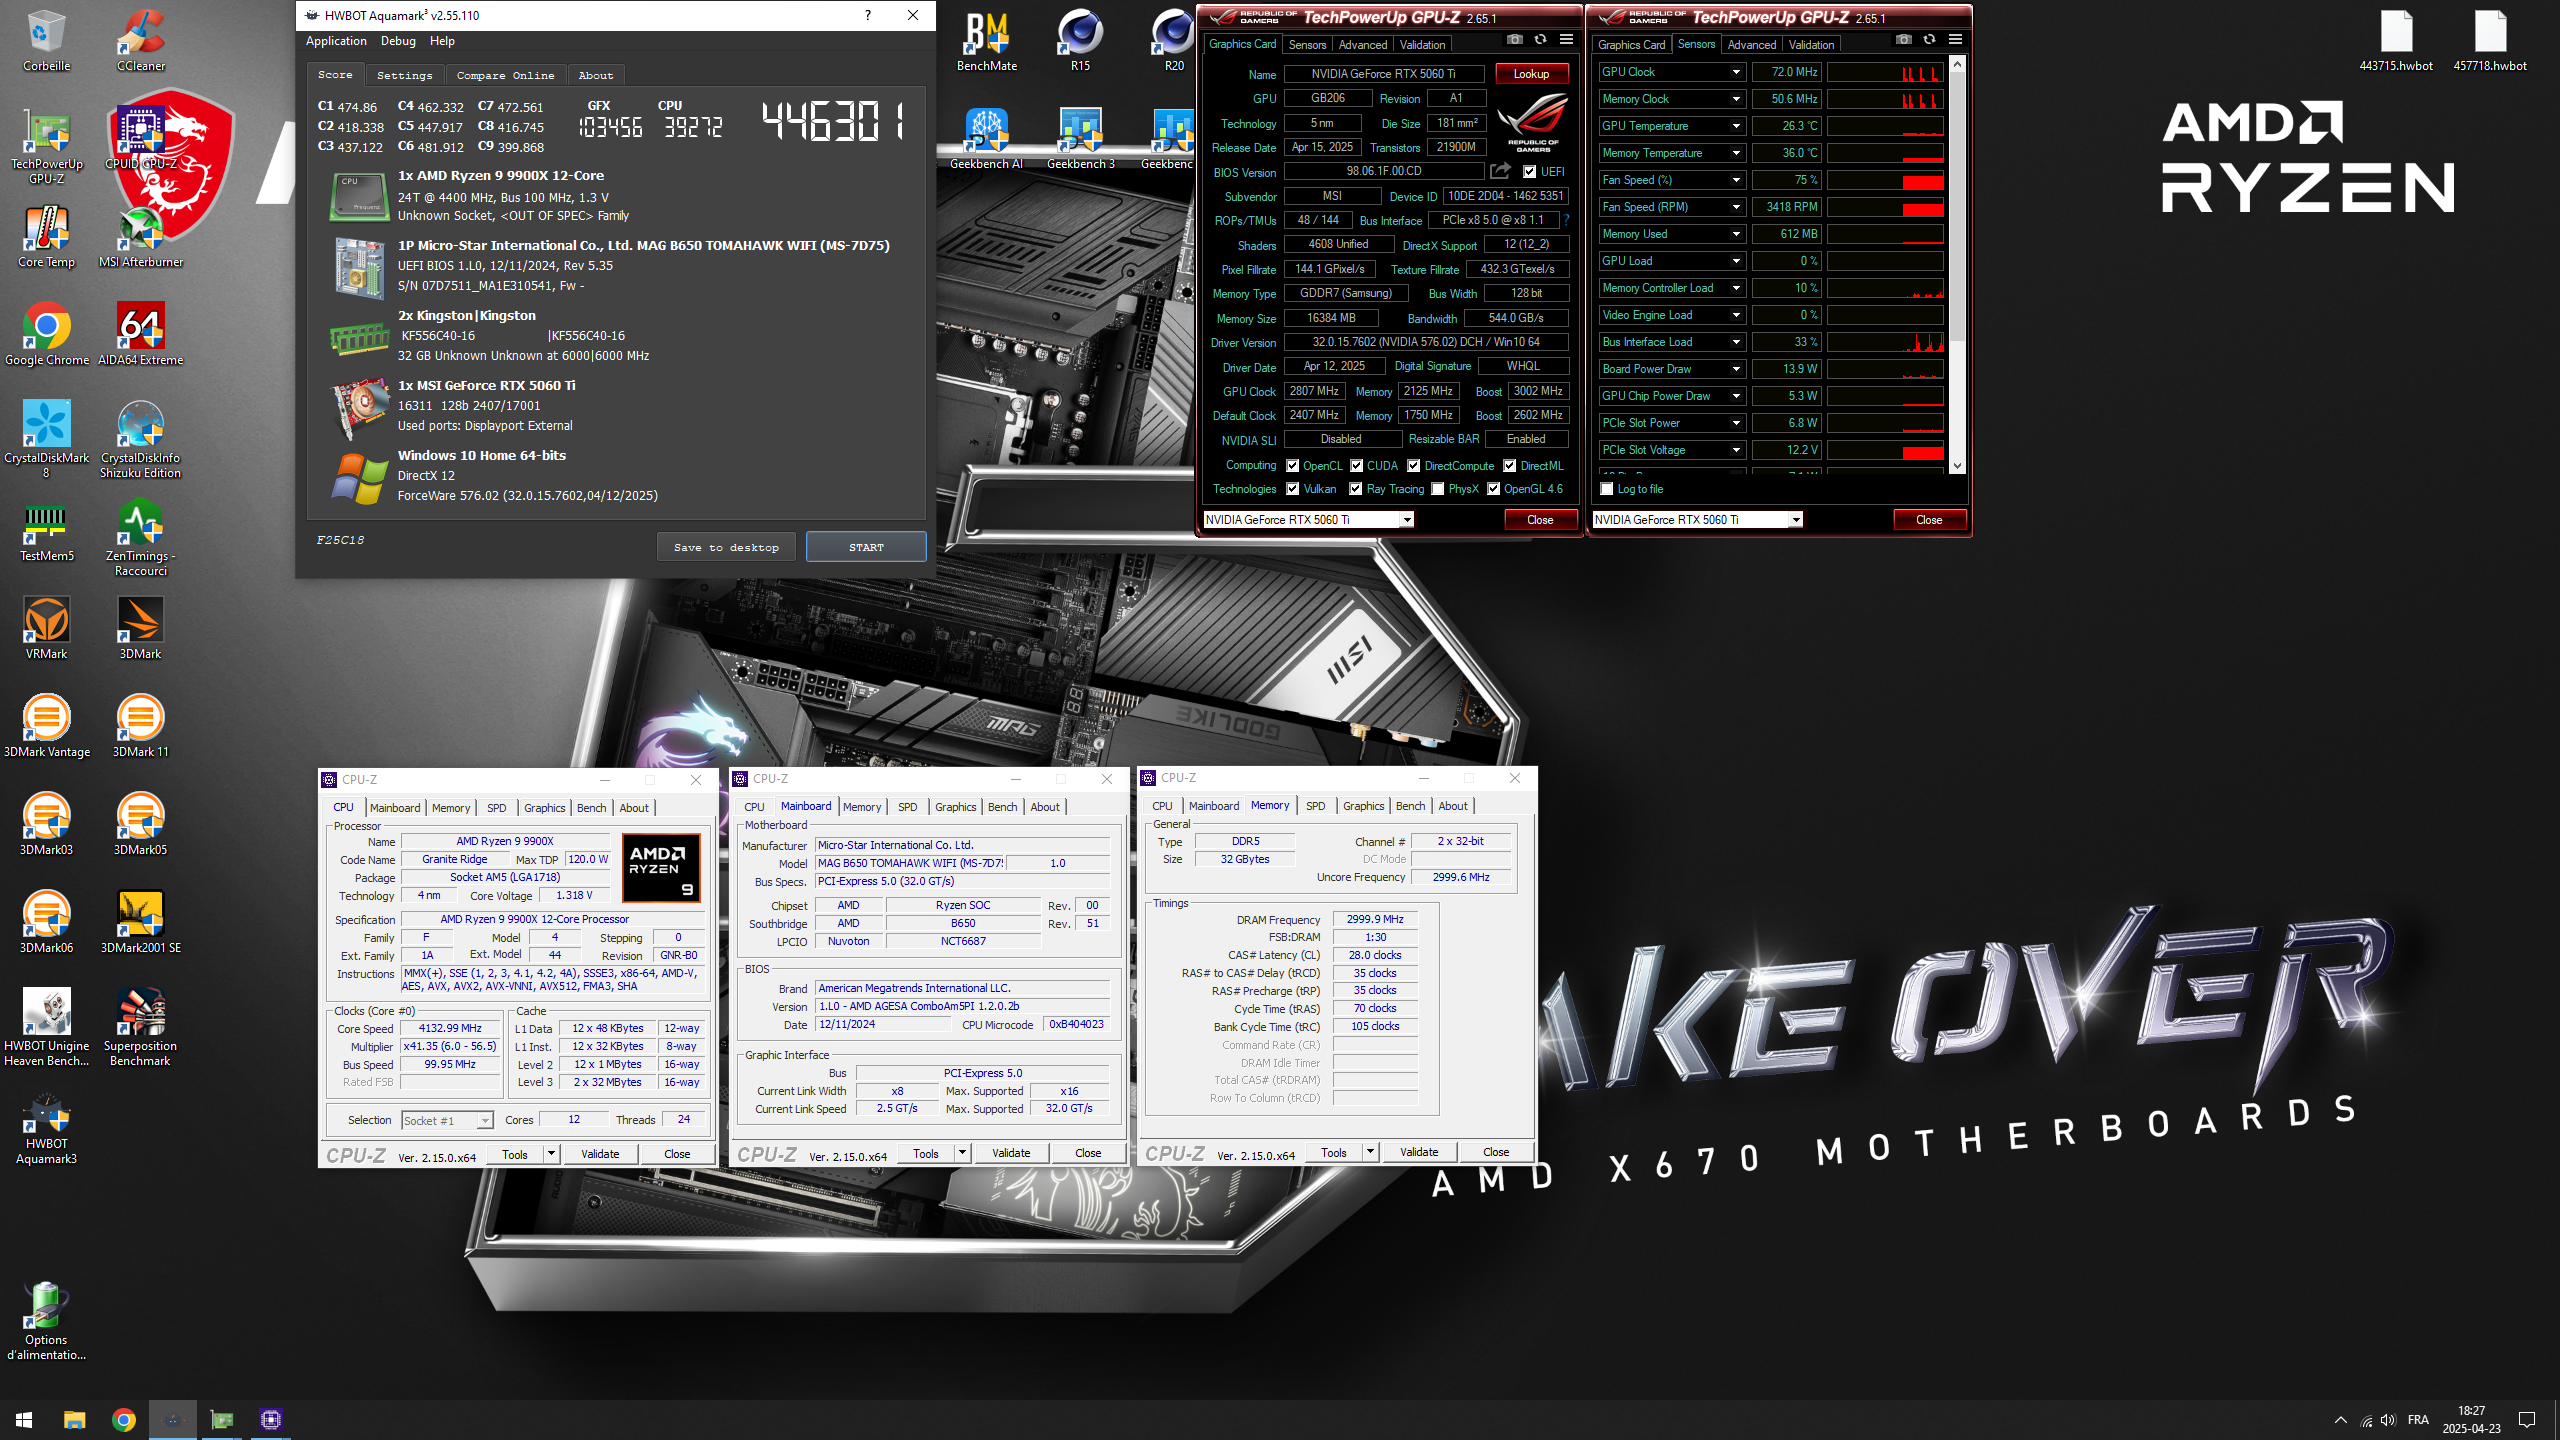Click Tools button in CPU-Z CPU window
Viewport: 2560px width, 1440px height.
click(515, 1154)
